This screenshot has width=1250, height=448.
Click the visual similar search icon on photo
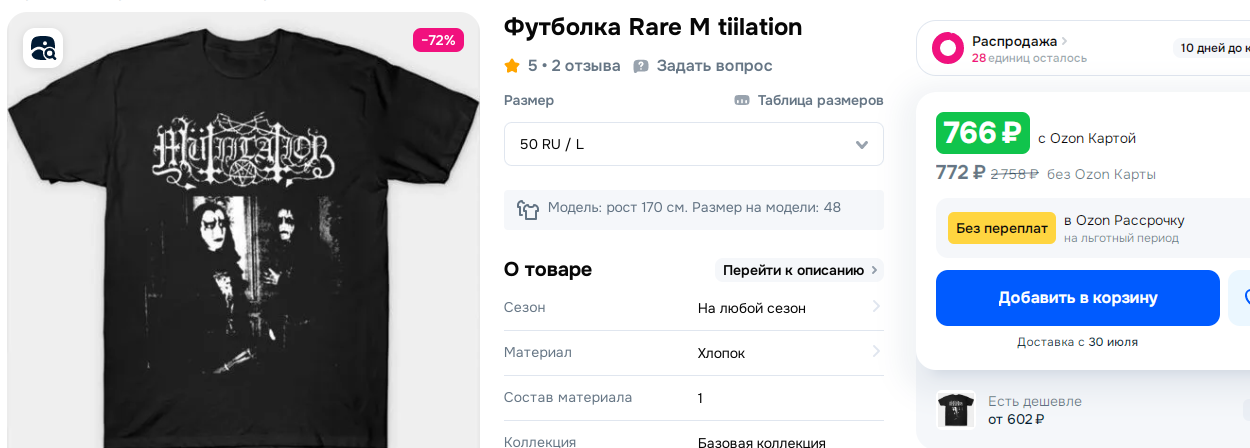pyautogui.click(x=45, y=48)
